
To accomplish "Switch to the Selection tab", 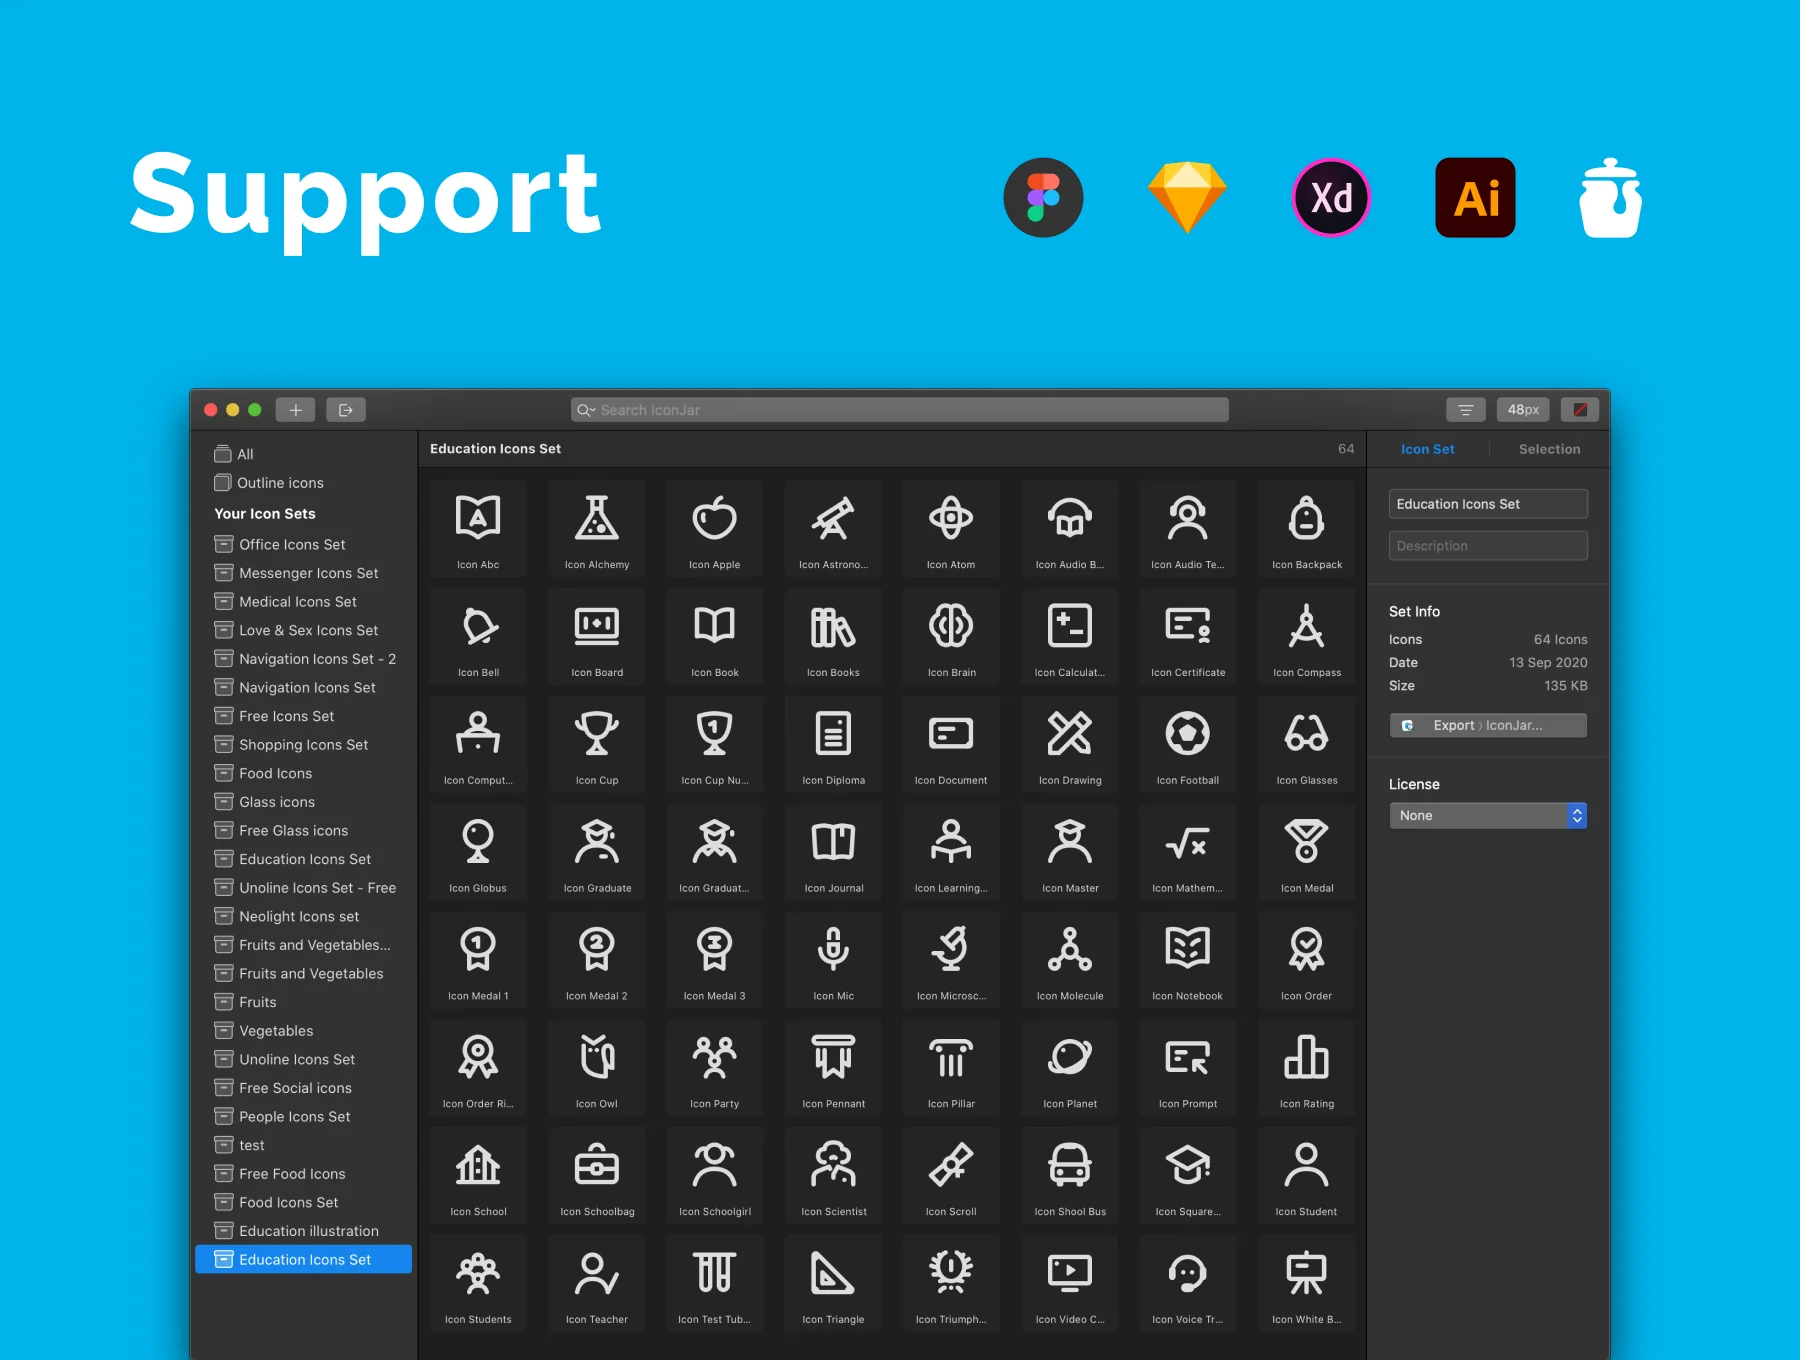I will pos(1549,449).
